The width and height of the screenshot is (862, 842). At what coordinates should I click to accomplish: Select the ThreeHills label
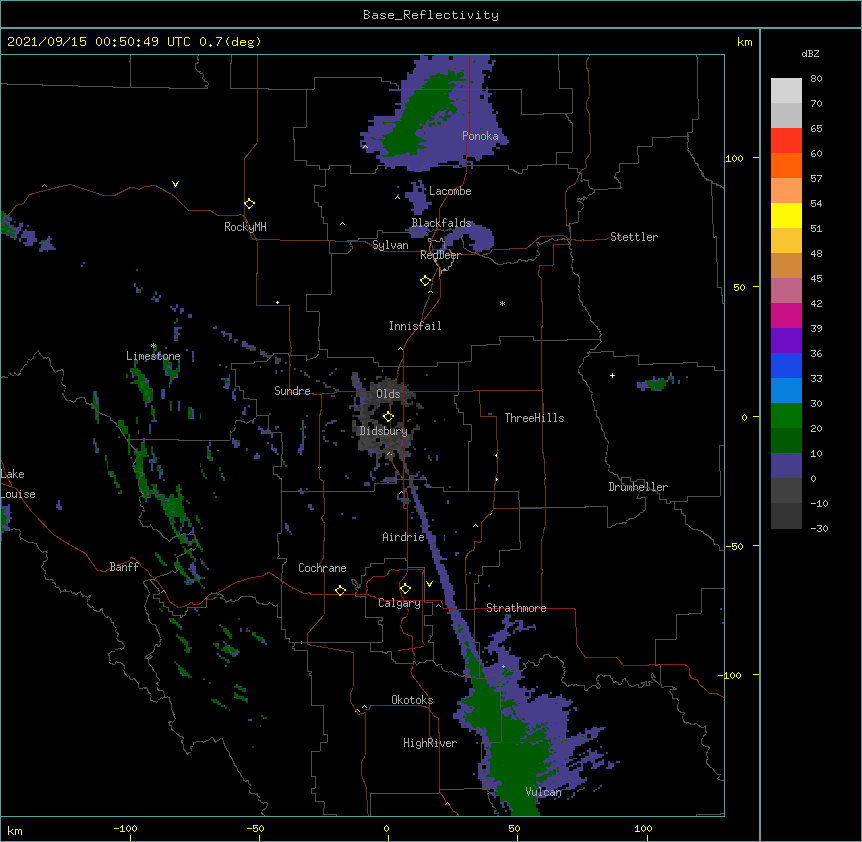[534, 418]
